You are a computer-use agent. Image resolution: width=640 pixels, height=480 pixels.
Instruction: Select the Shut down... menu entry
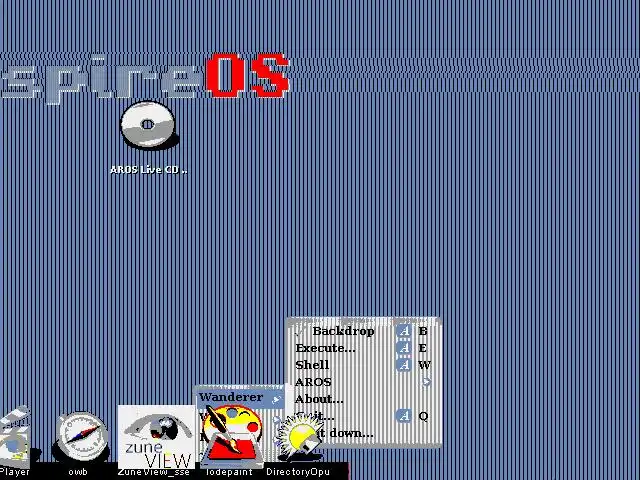(363, 433)
